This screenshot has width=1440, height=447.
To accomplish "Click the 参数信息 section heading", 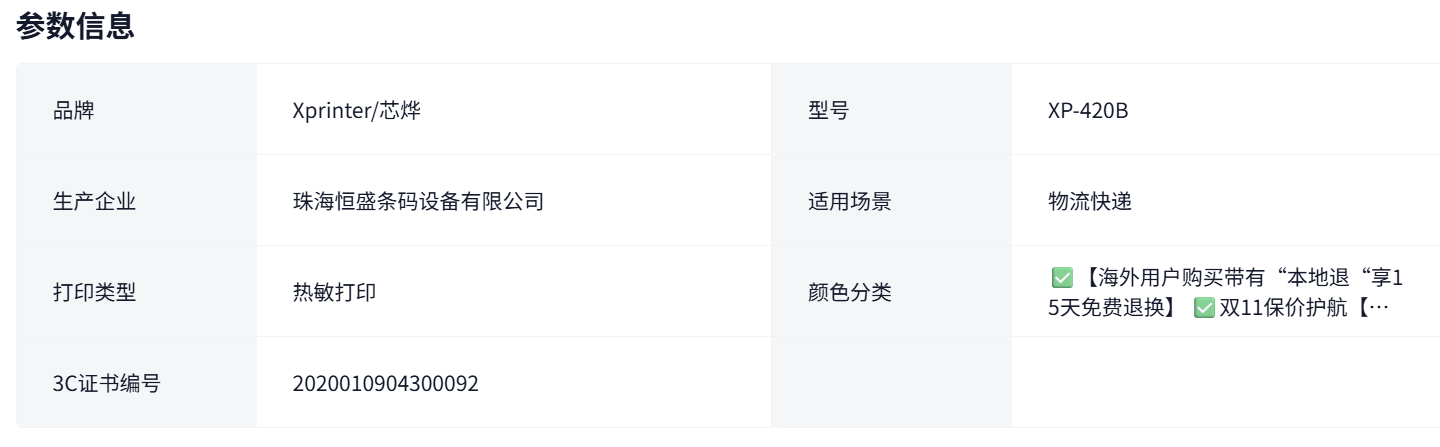I will 75,26.
